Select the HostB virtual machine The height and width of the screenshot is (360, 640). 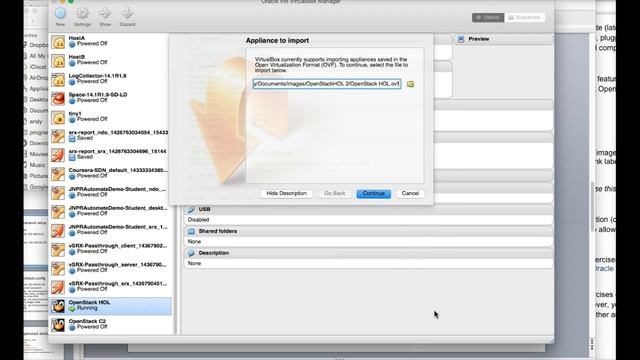(110, 61)
